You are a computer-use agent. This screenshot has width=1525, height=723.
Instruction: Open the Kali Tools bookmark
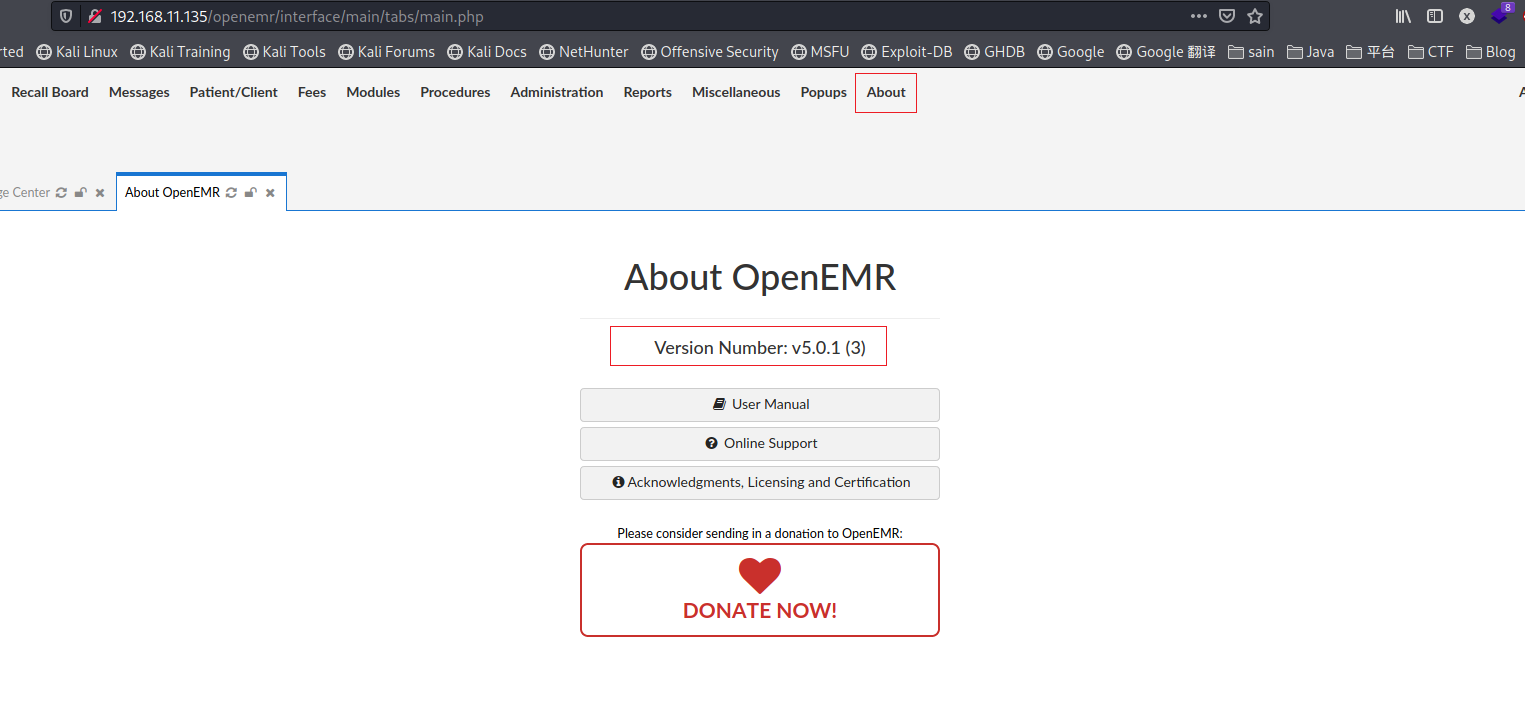[284, 52]
